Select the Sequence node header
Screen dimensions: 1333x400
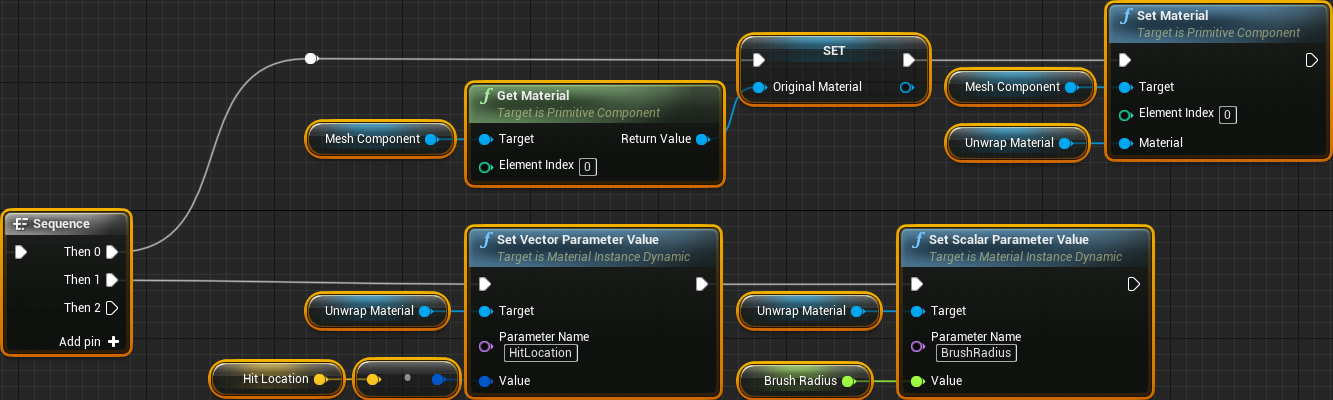pyautogui.click(x=67, y=224)
